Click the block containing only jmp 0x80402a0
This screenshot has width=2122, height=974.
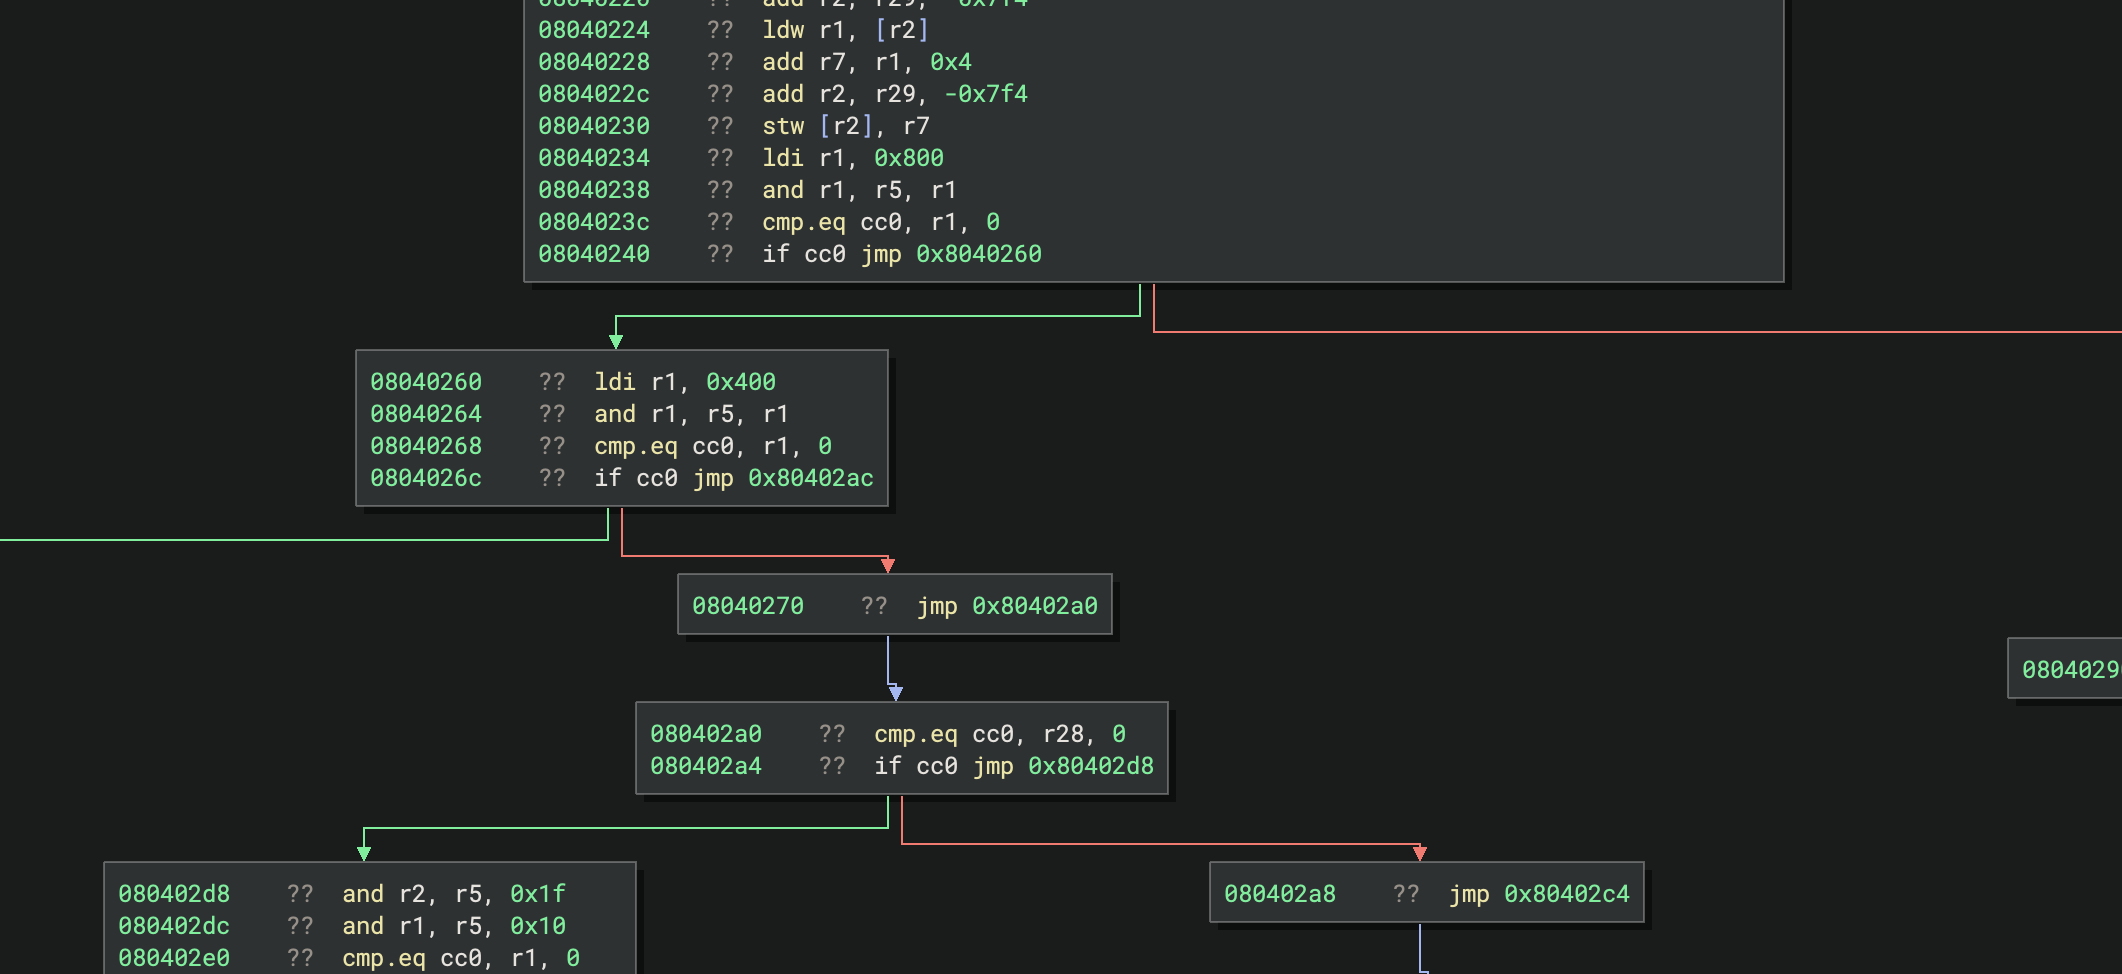pyautogui.click(x=895, y=605)
